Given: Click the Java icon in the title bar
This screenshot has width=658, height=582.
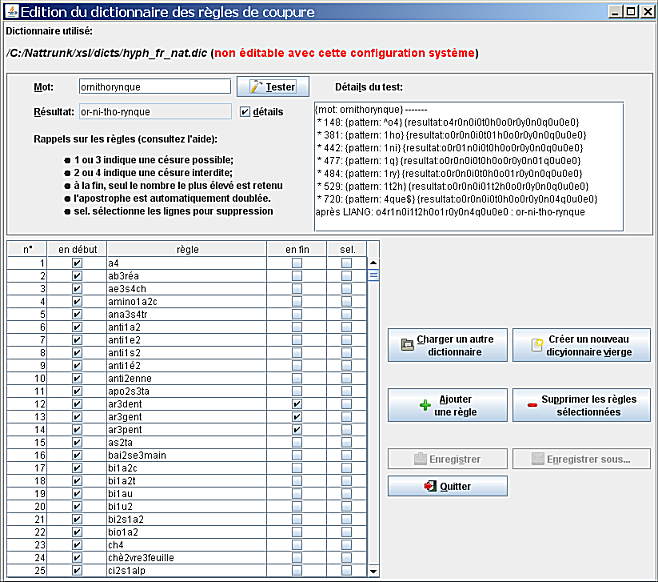Looking at the screenshot, I should (x=11, y=12).
